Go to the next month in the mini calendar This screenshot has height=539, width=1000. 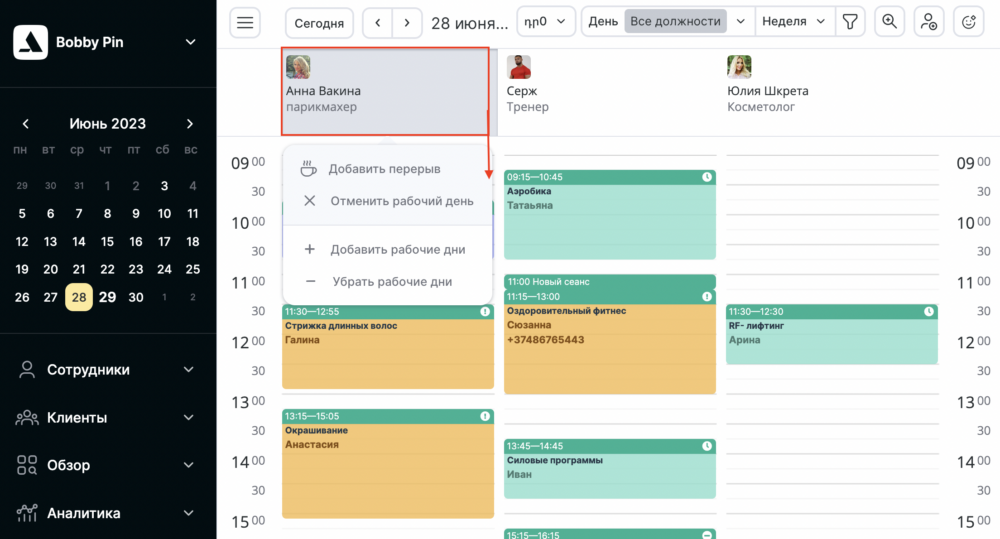coord(190,124)
